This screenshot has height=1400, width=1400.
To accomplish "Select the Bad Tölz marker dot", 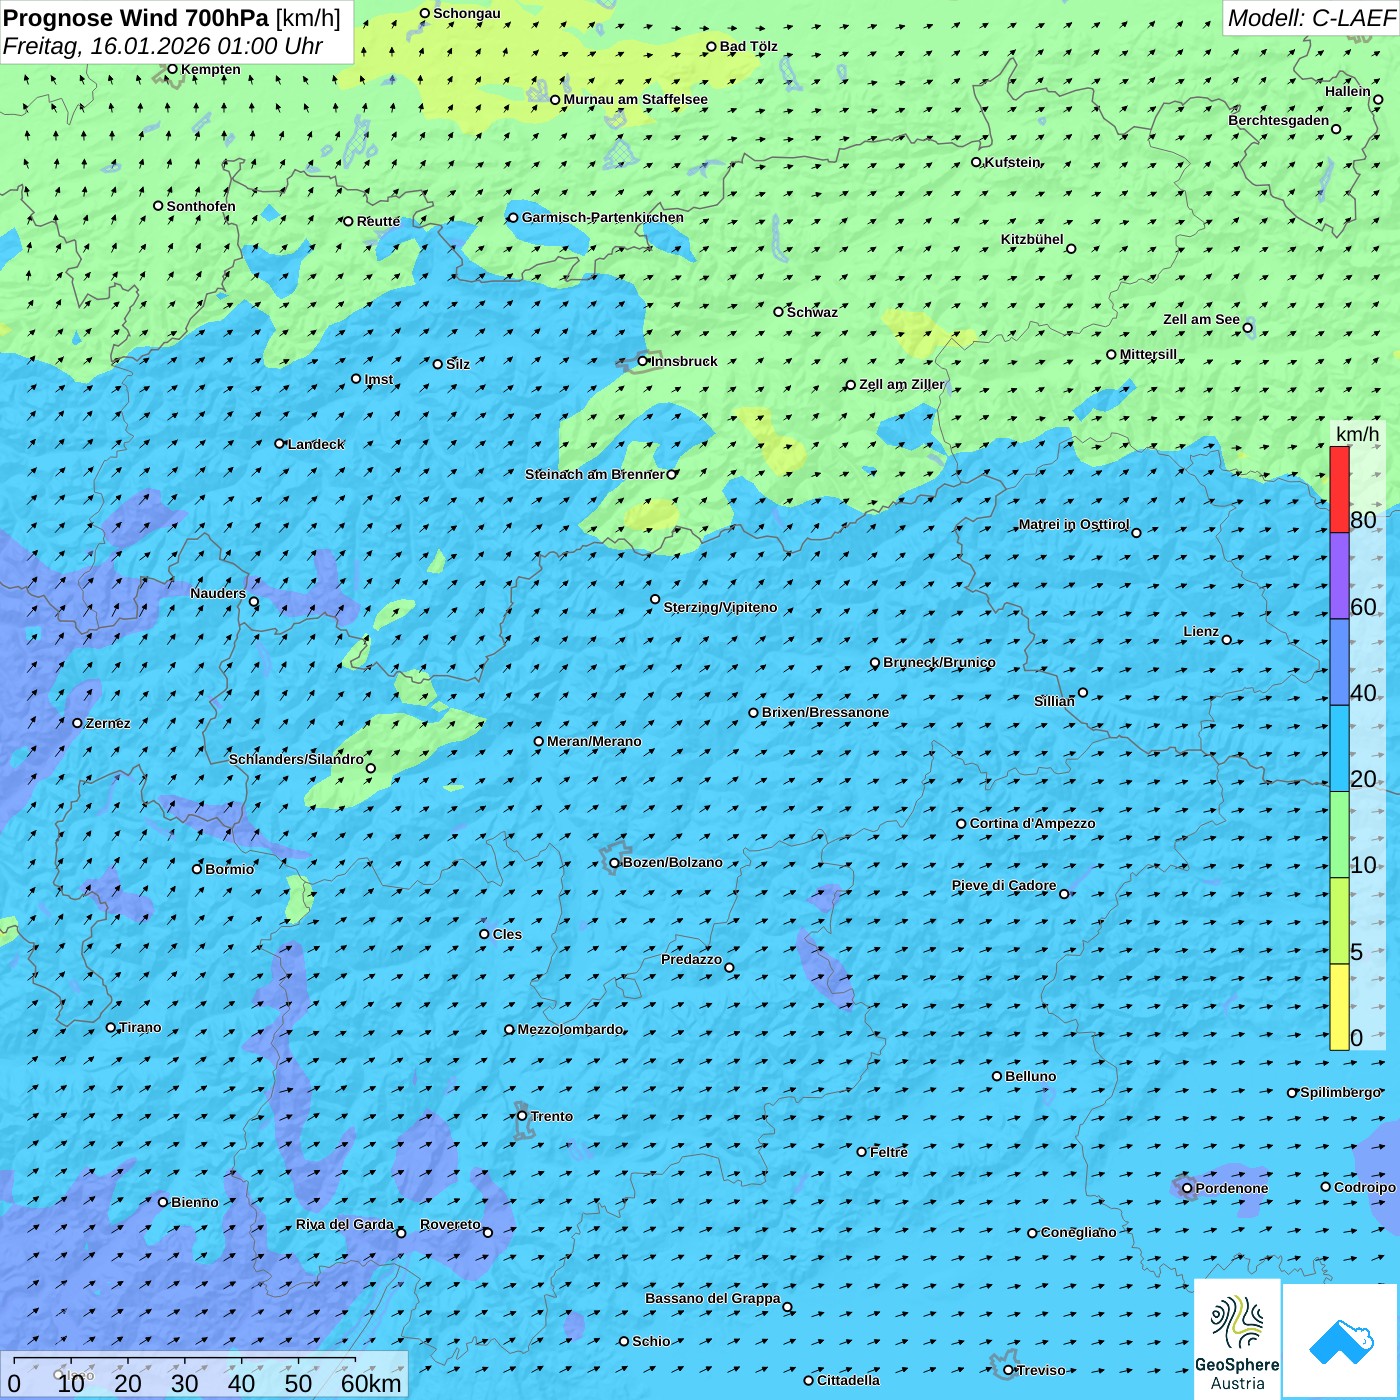I will pos(711,46).
